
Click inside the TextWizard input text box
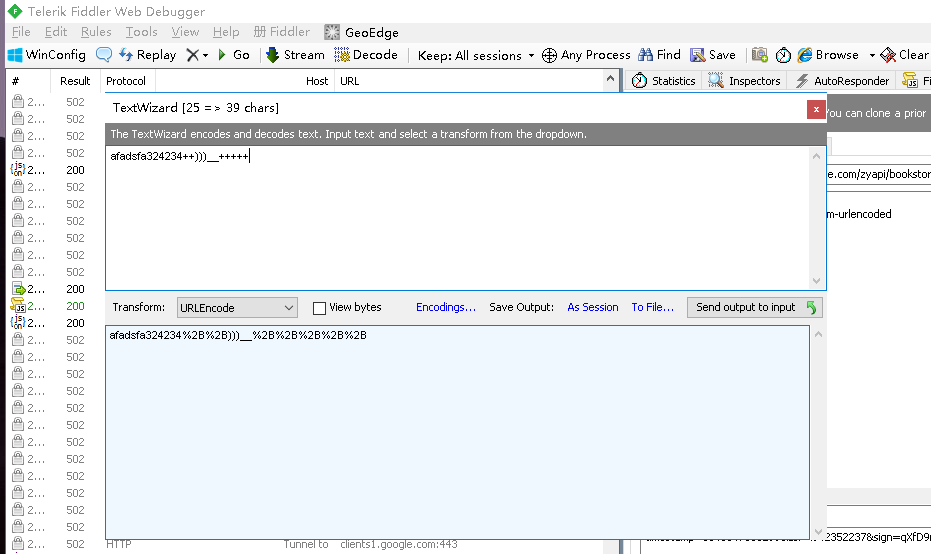click(458, 218)
